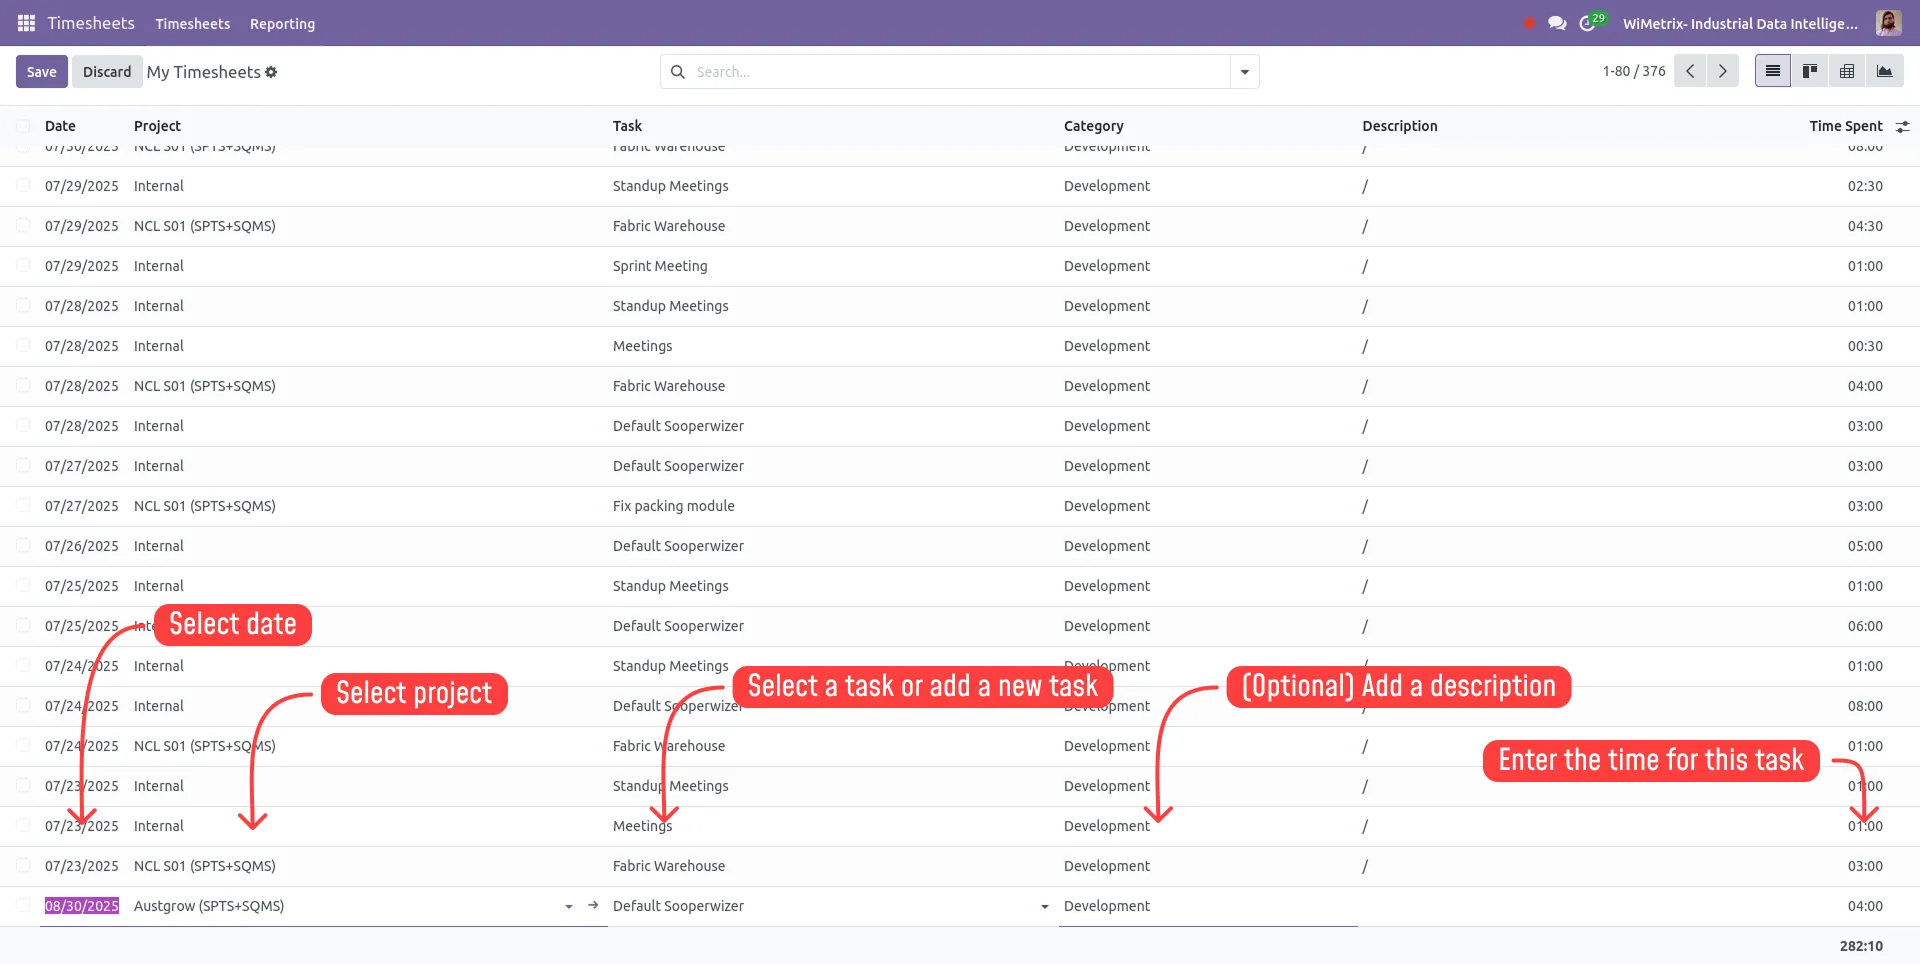Open the Austgrow project internal link arrow
The width and height of the screenshot is (1920, 964).
pos(593,905)
